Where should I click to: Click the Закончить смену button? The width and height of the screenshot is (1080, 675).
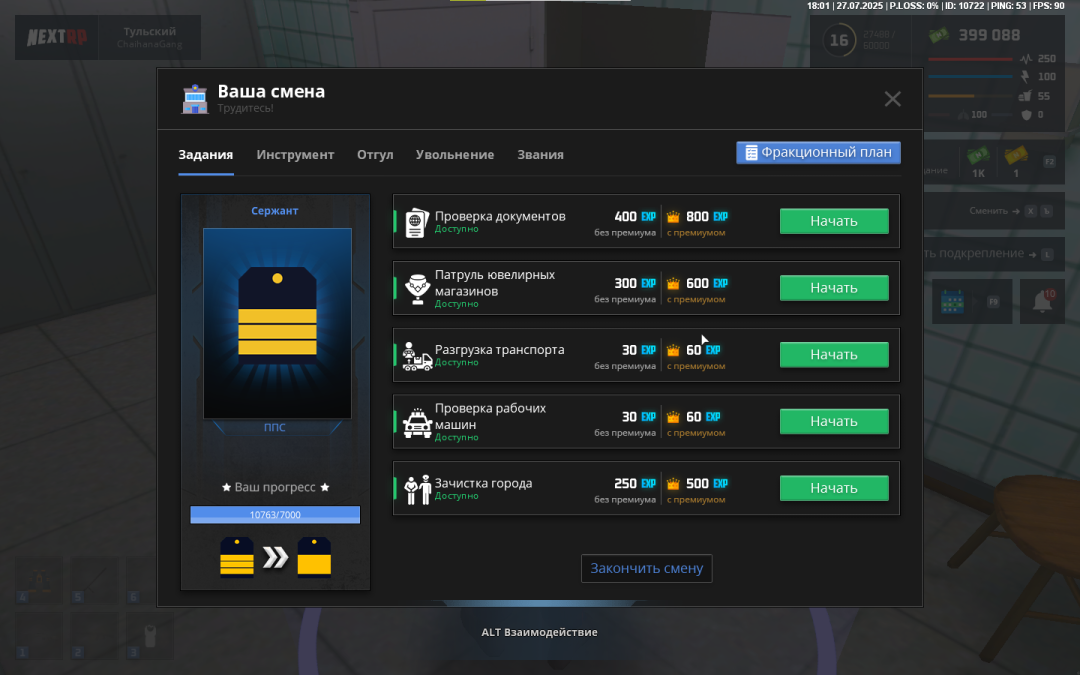[x=646, y=568]
